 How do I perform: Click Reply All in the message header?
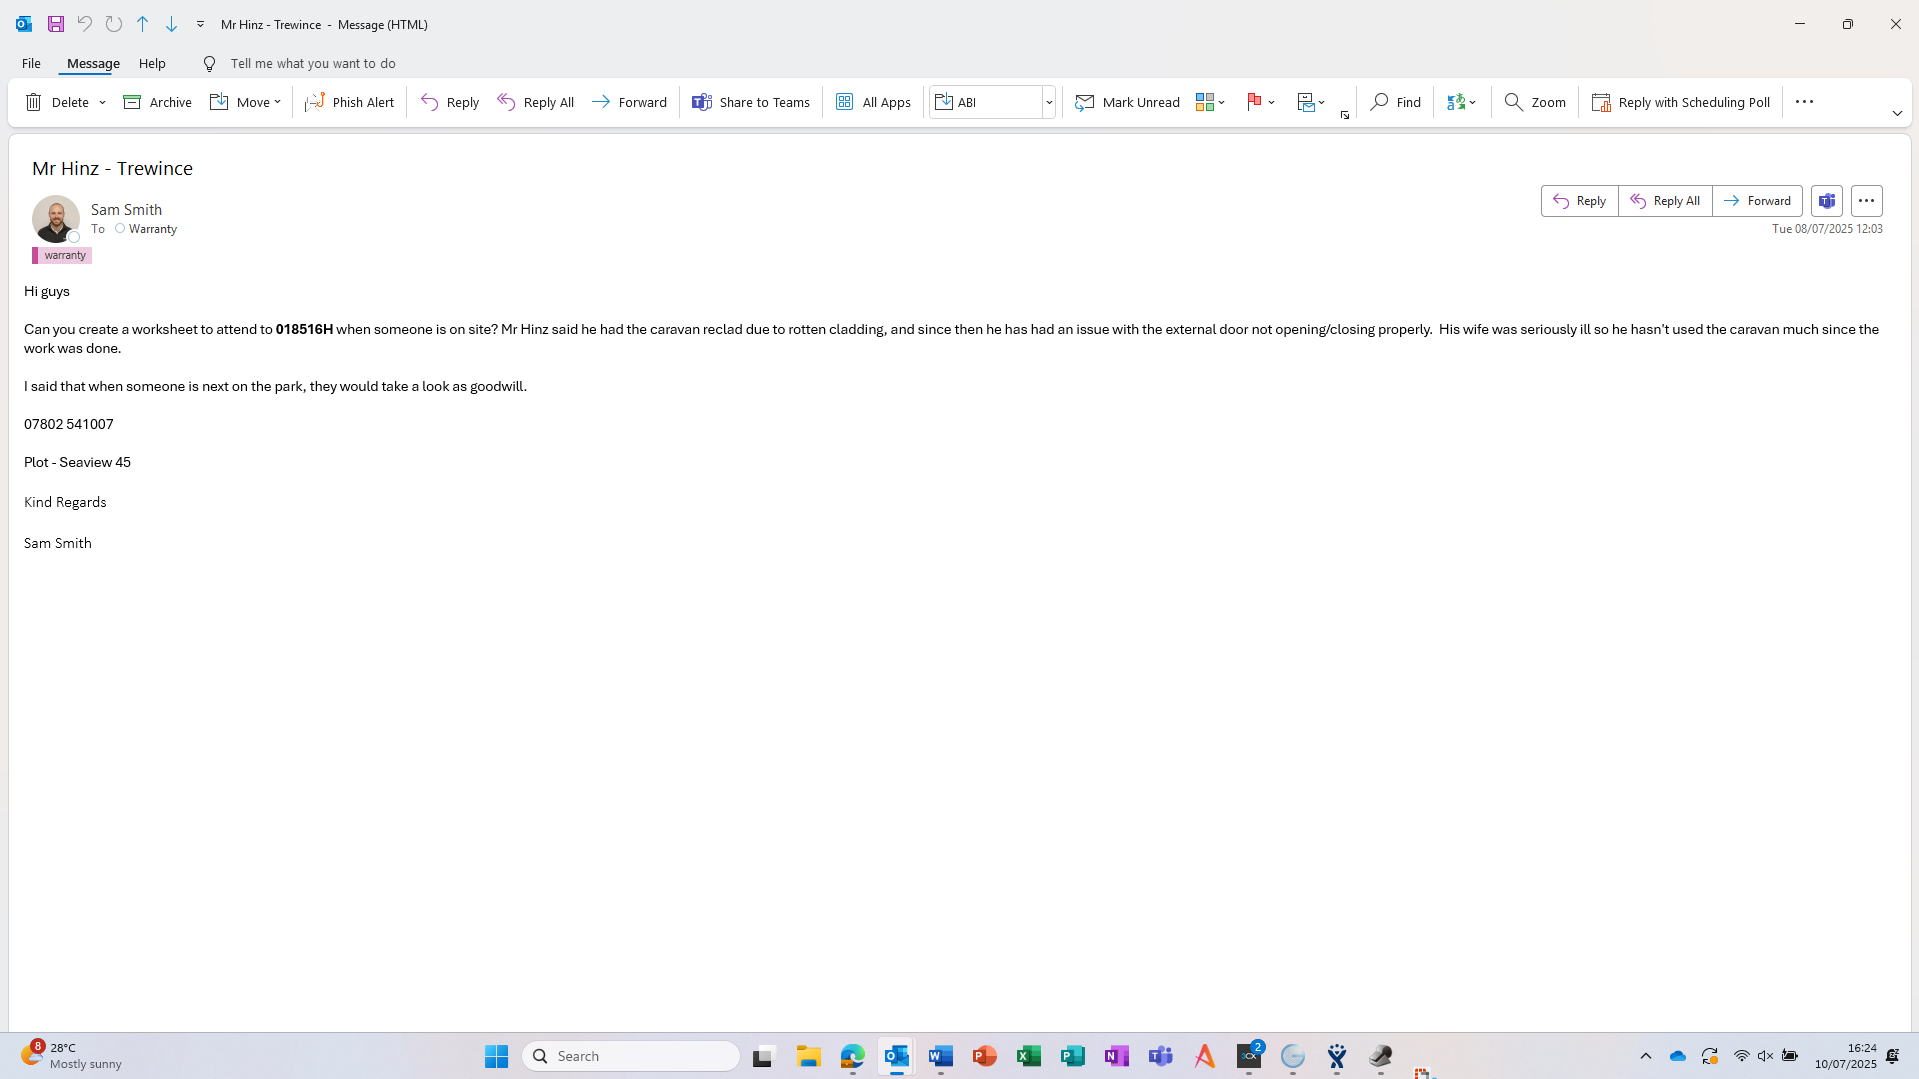point(1665,201)
